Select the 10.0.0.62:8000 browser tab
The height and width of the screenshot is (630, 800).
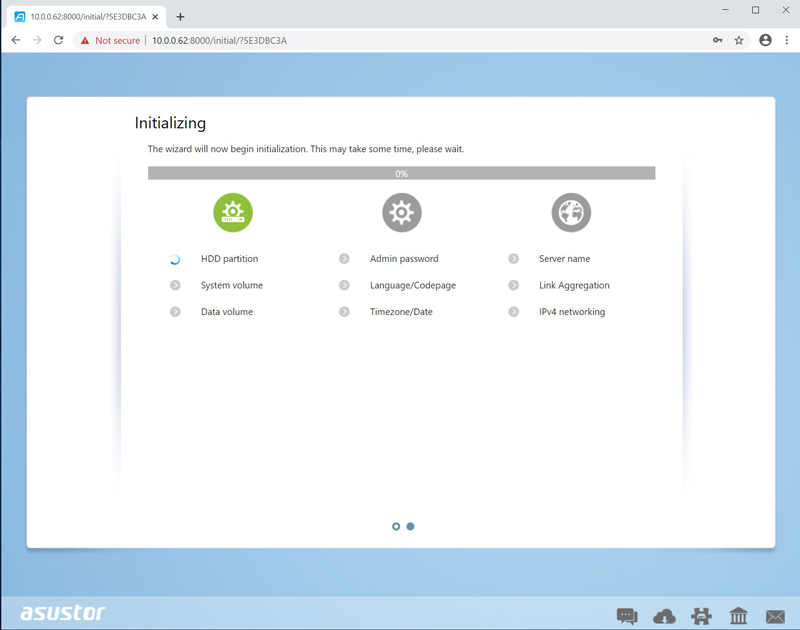point(86,17)
